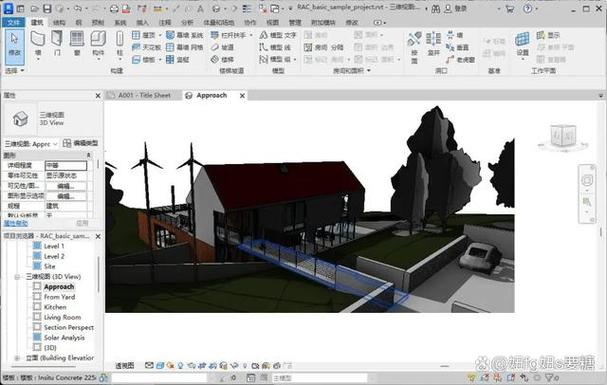Switch to the 管理 ribbon tab
This screenshot has height=385, width=607.
(x=295, y=22)
